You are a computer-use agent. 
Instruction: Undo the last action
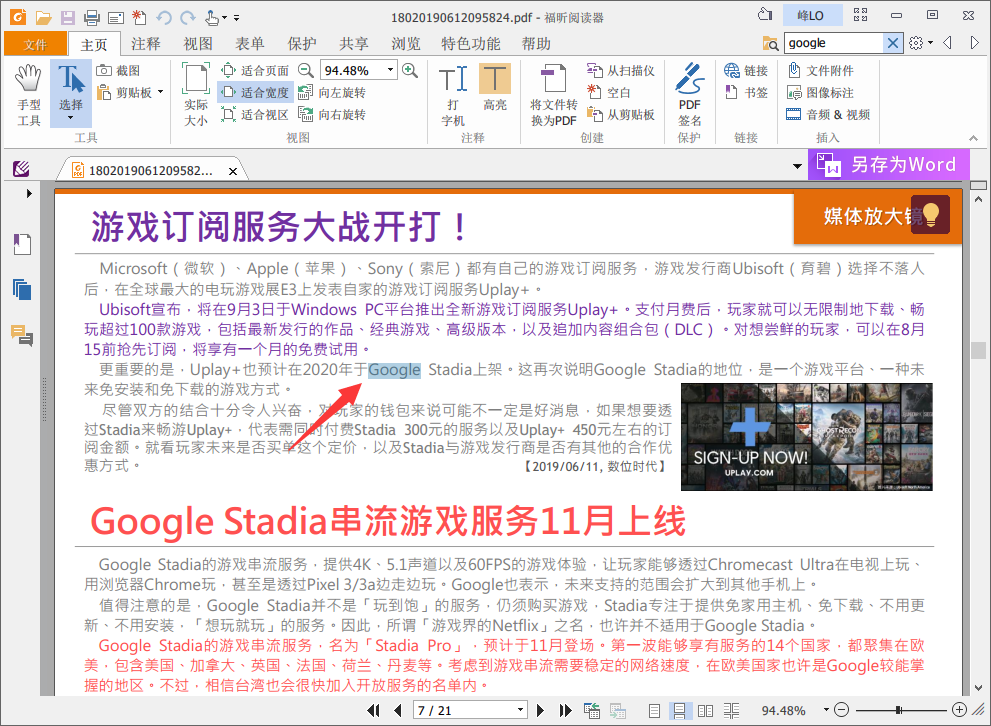(x=164, y=18)
